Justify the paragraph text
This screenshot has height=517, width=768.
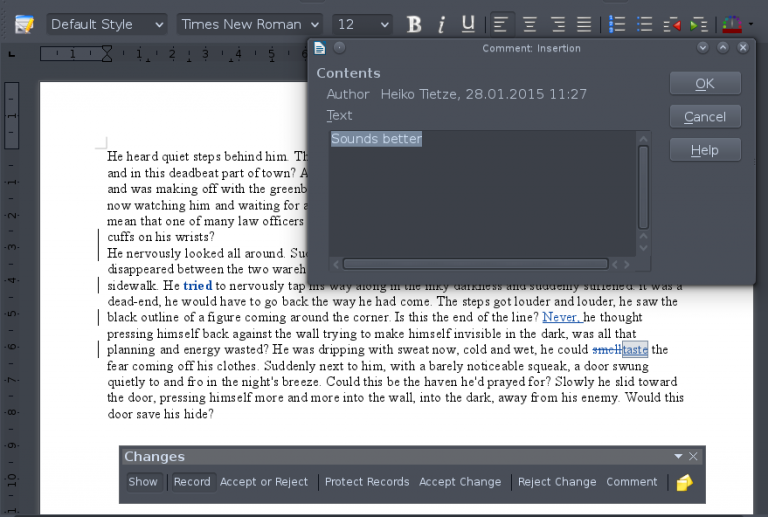tap(585, 24)
